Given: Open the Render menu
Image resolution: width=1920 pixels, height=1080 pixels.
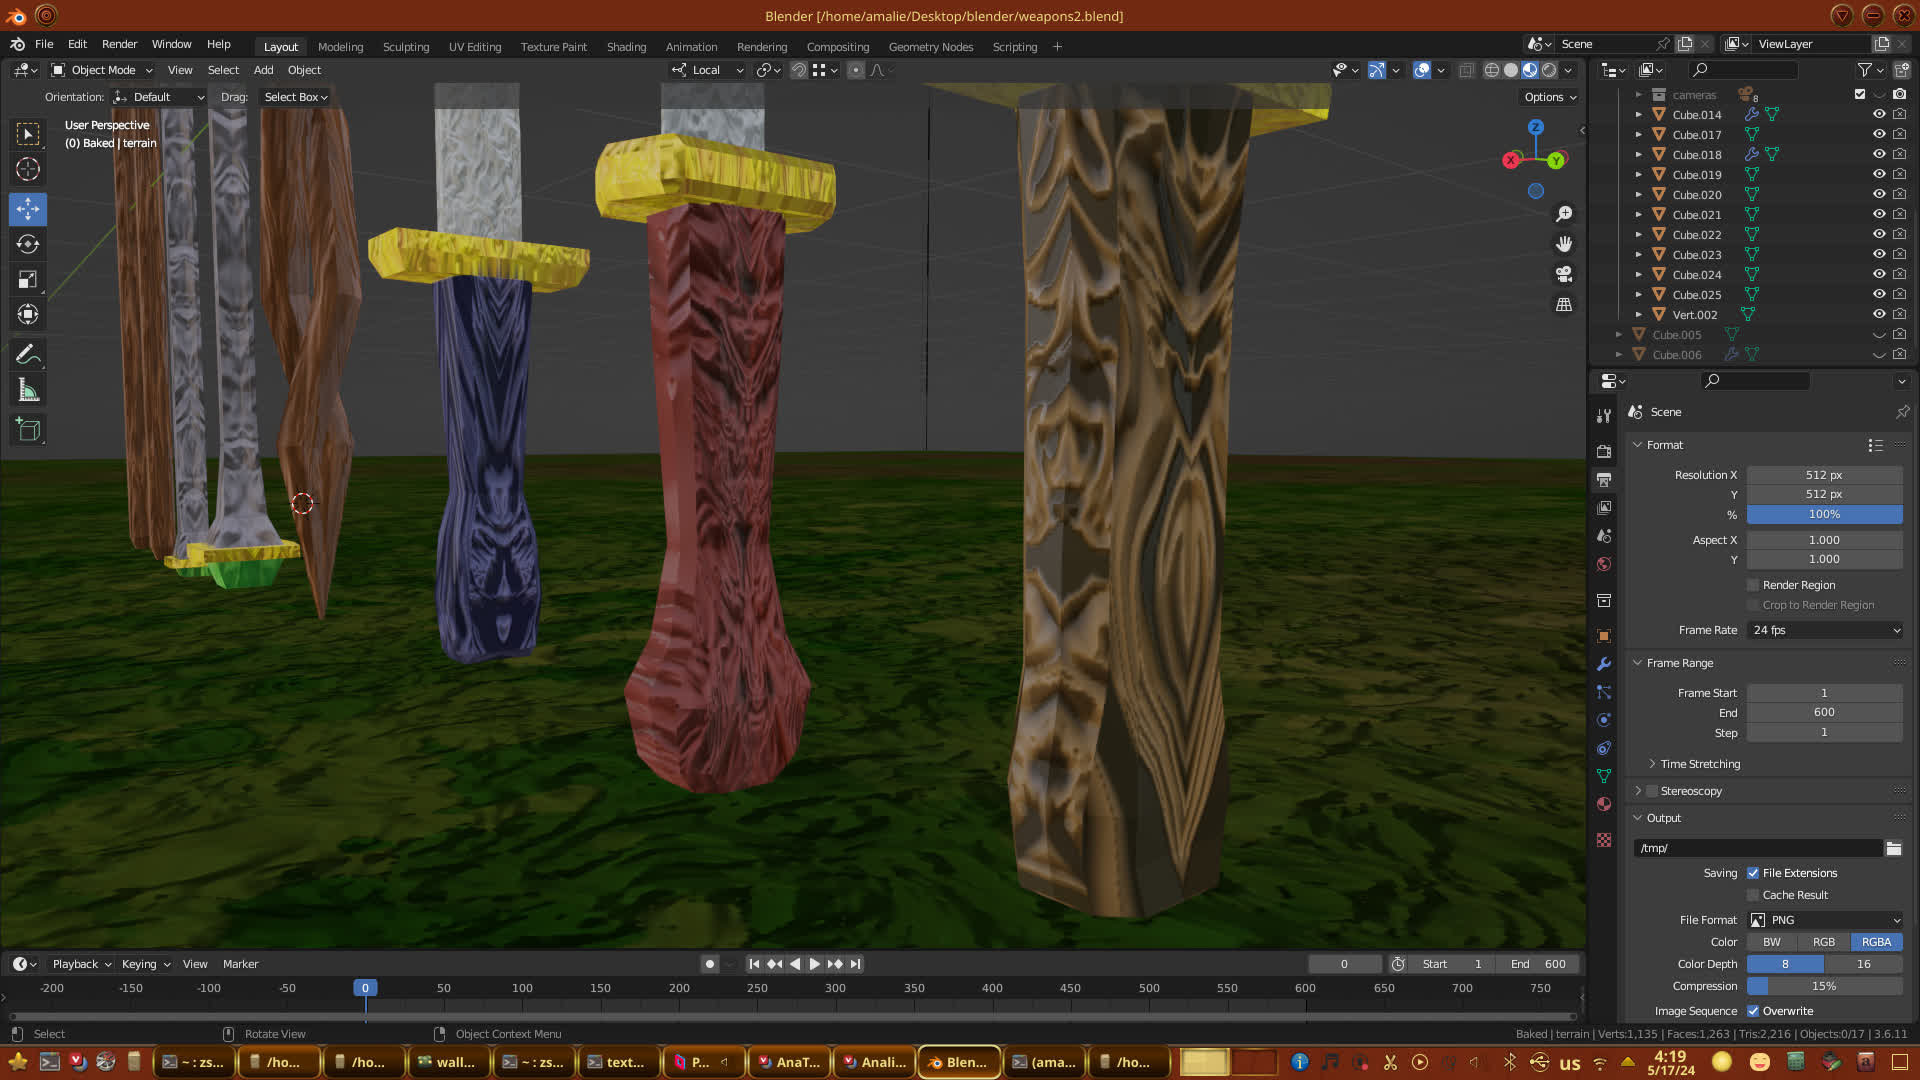Looking at the screenshot, I should tap(119, 44).
